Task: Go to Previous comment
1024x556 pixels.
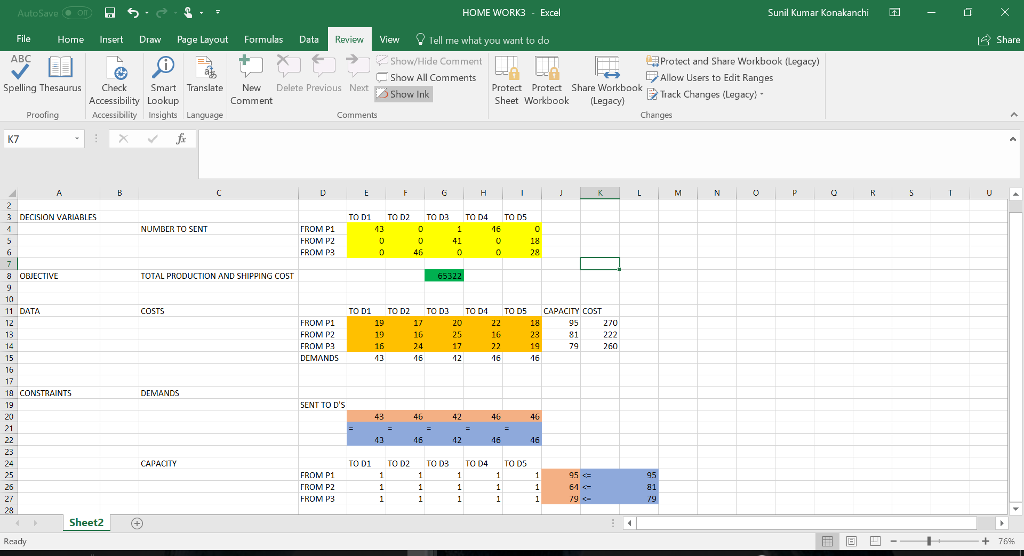Action: (x=324, y=74)
